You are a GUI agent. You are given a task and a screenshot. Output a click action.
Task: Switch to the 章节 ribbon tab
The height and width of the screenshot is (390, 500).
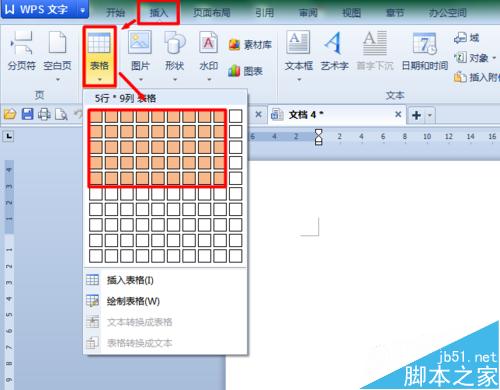point(395,13)
